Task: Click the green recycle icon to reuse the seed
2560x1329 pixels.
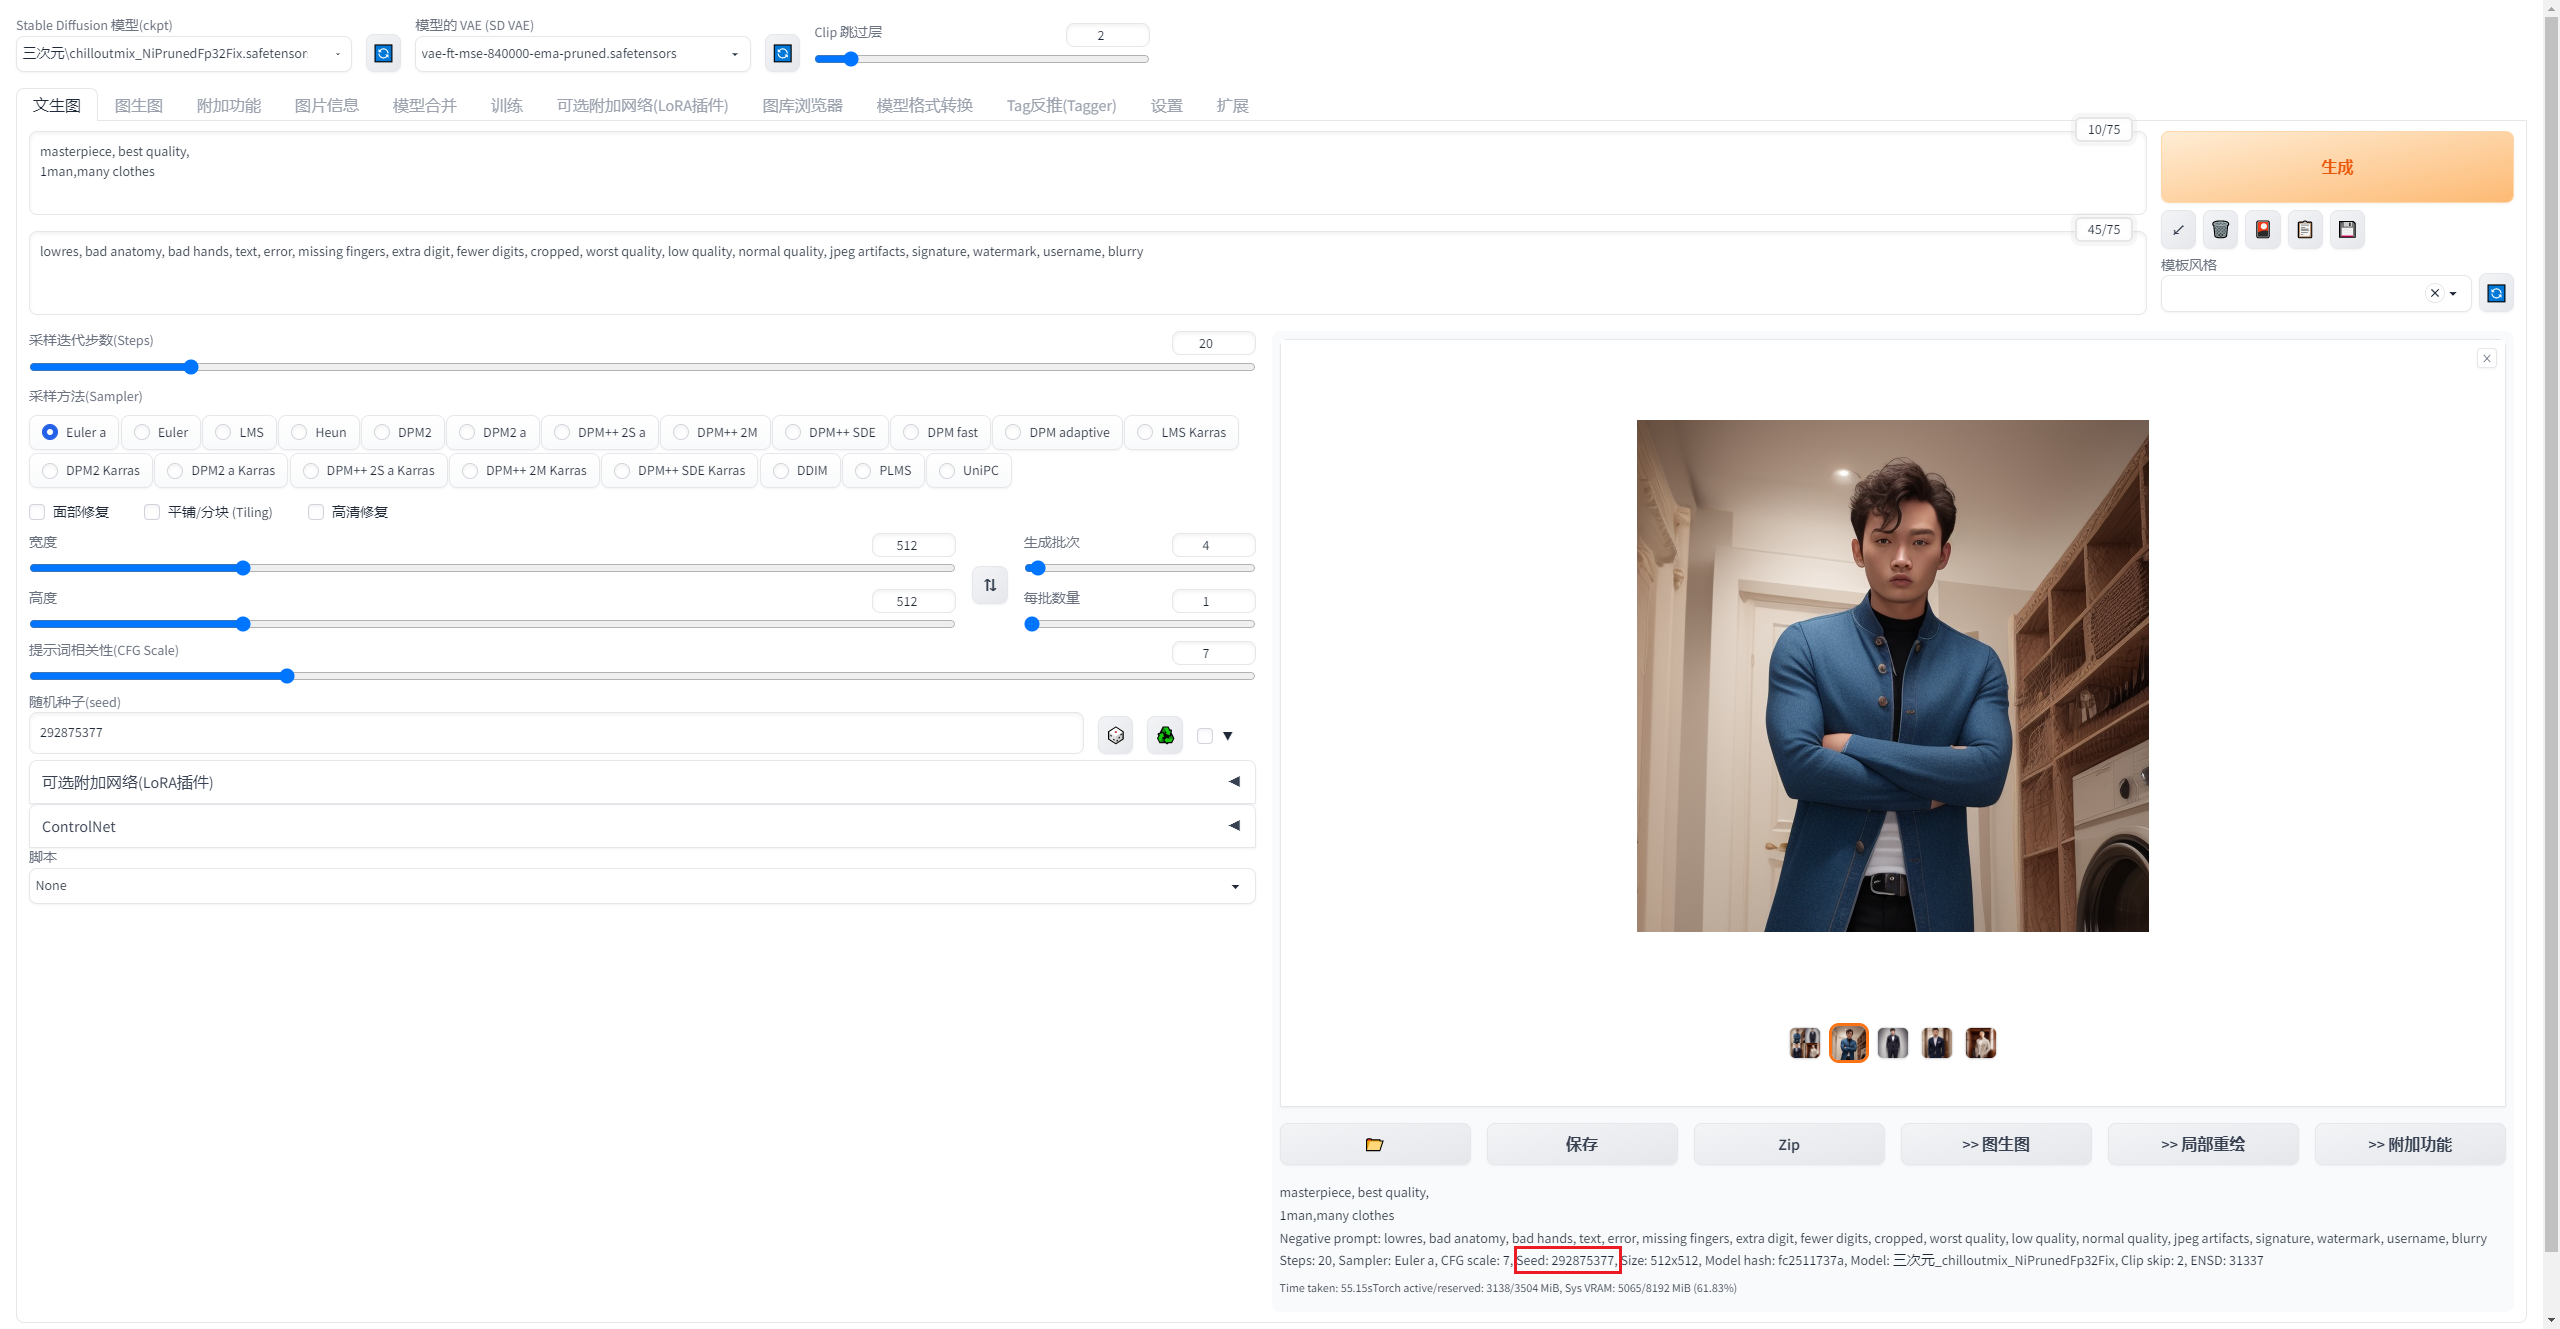Action: [1165, 736]
